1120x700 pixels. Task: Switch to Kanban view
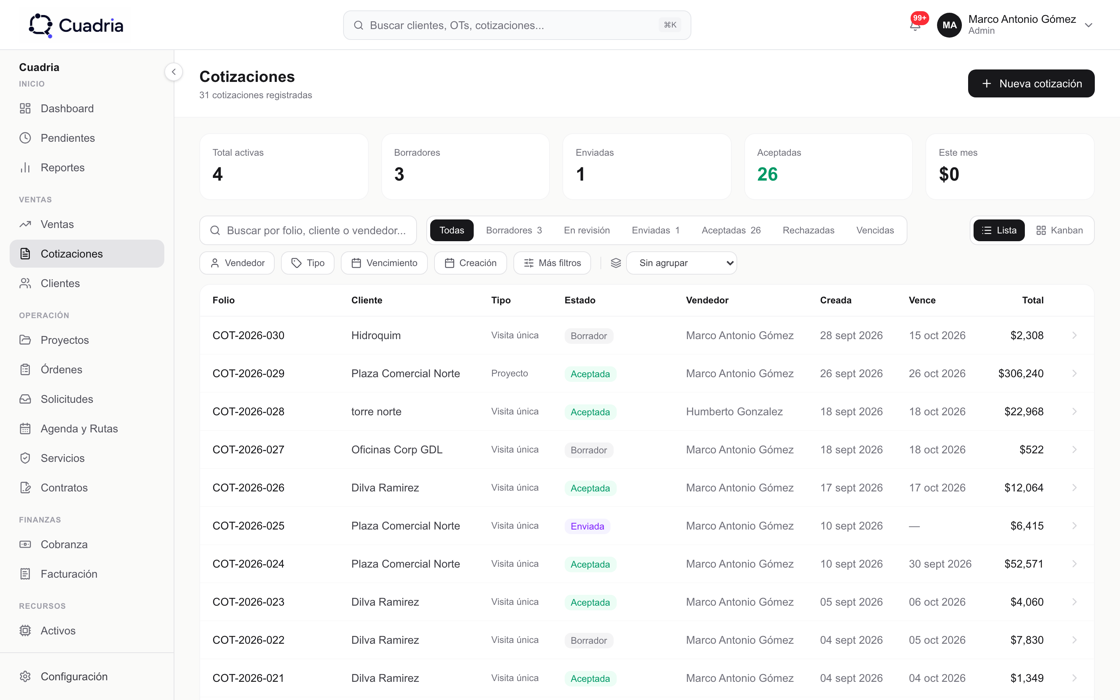tap(1059, 230)
